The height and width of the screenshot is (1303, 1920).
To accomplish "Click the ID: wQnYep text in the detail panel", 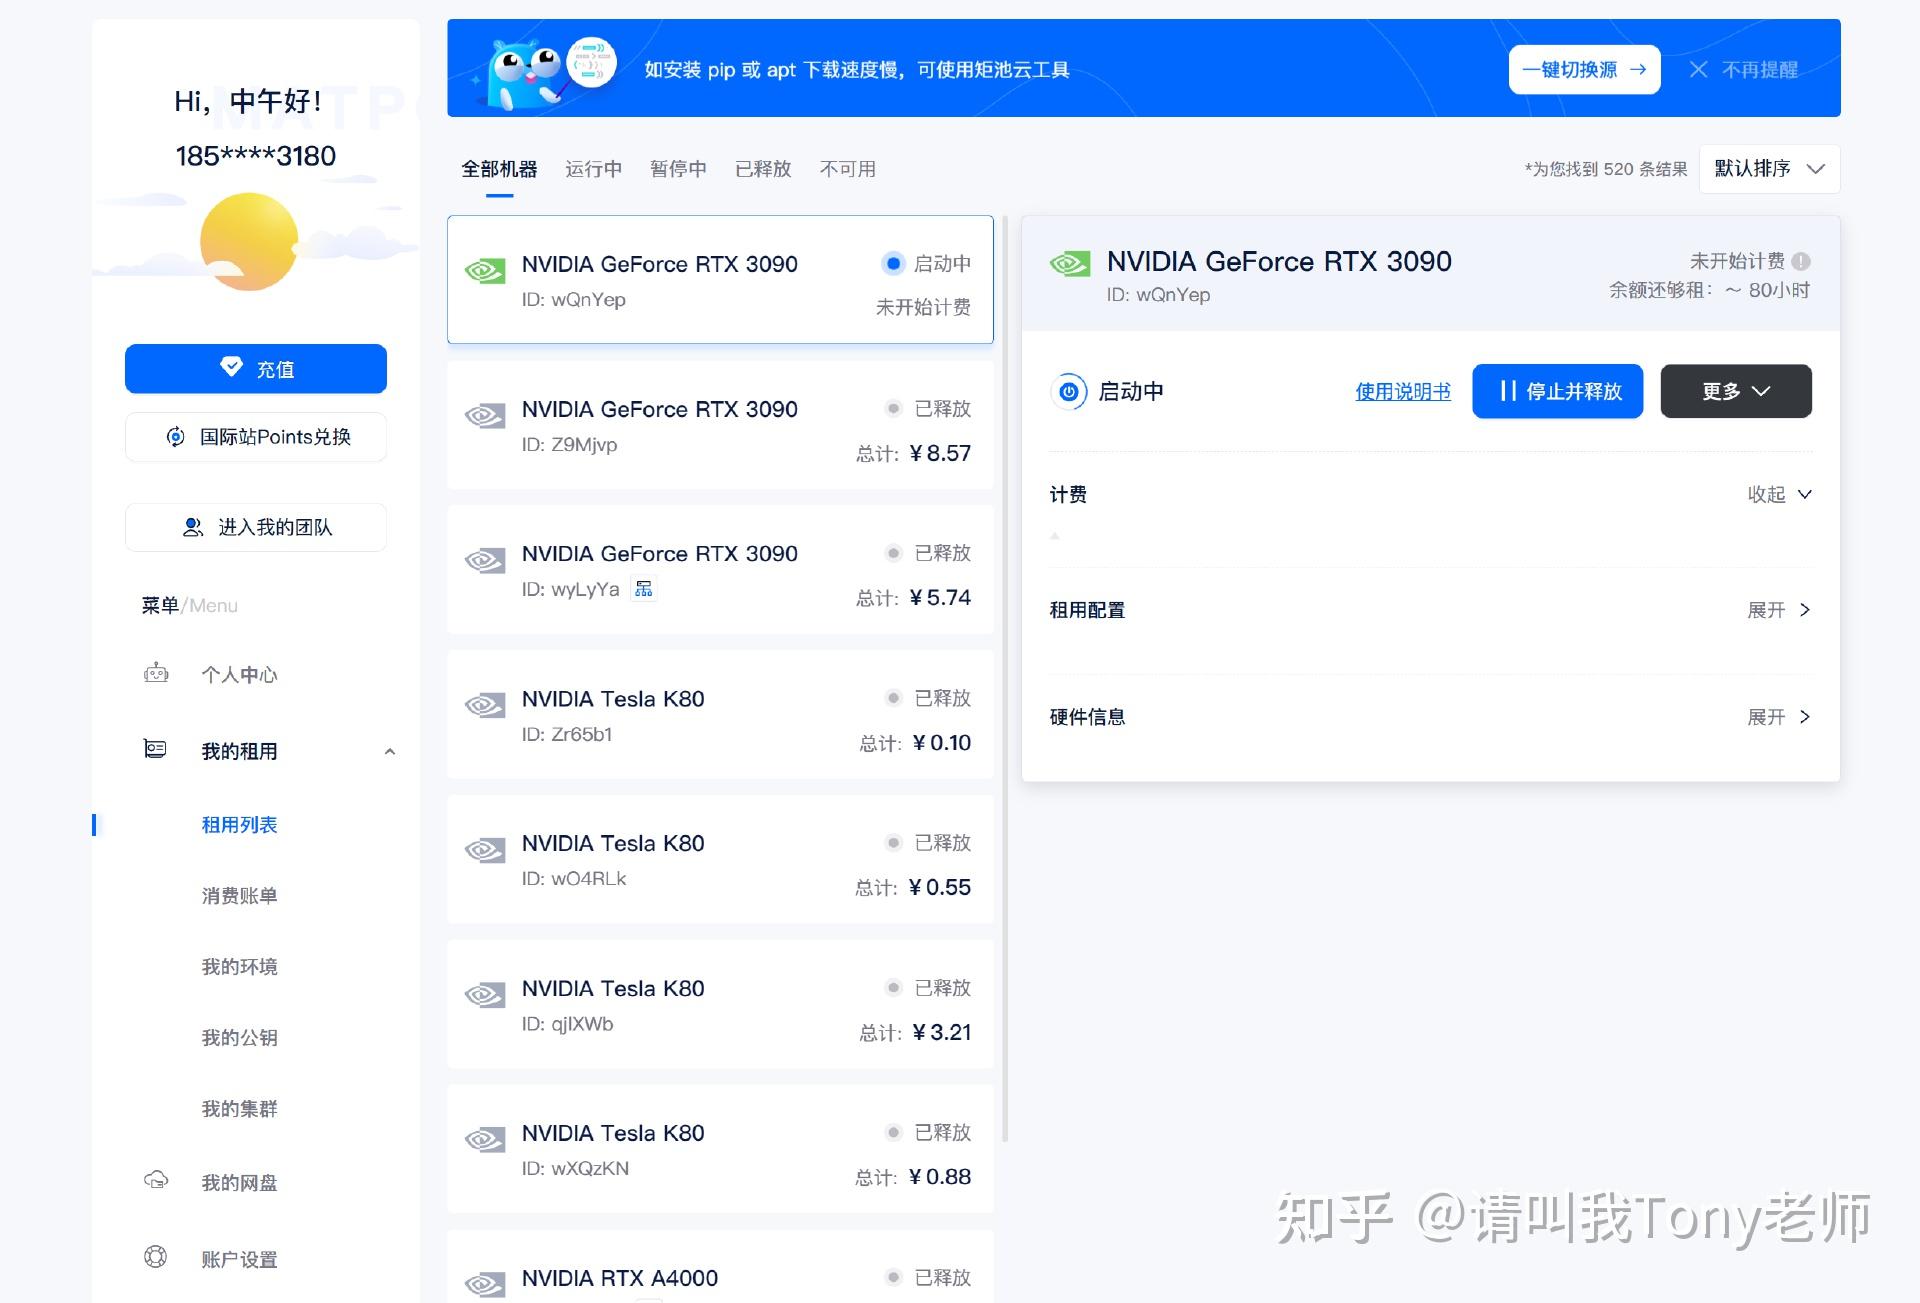I will (x=1158, y=295).
